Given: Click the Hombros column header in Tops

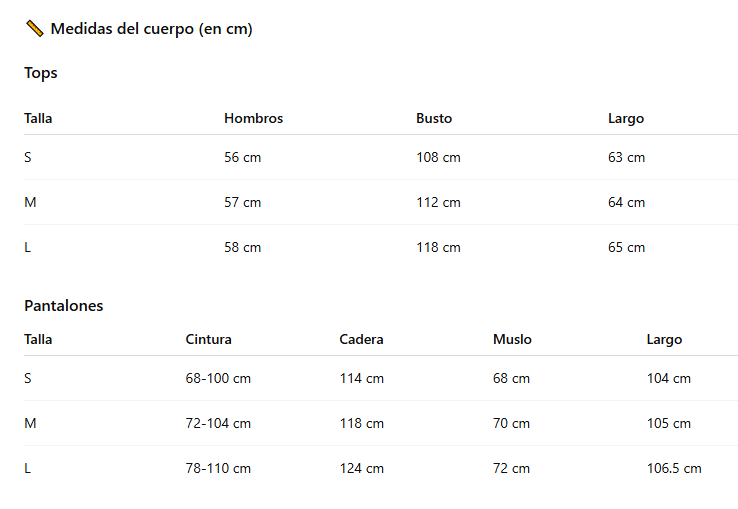Looking at the screenshot, I should (254, 118).
